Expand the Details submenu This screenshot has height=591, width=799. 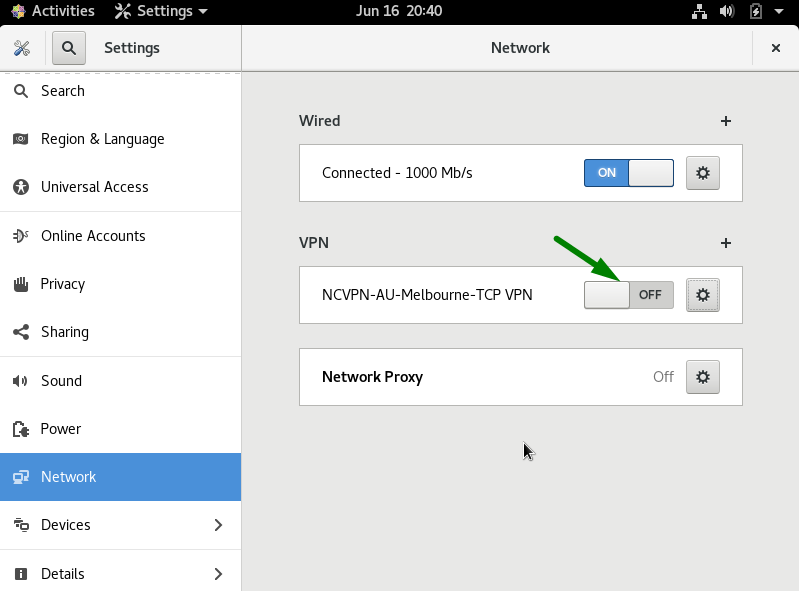(218, 574)
